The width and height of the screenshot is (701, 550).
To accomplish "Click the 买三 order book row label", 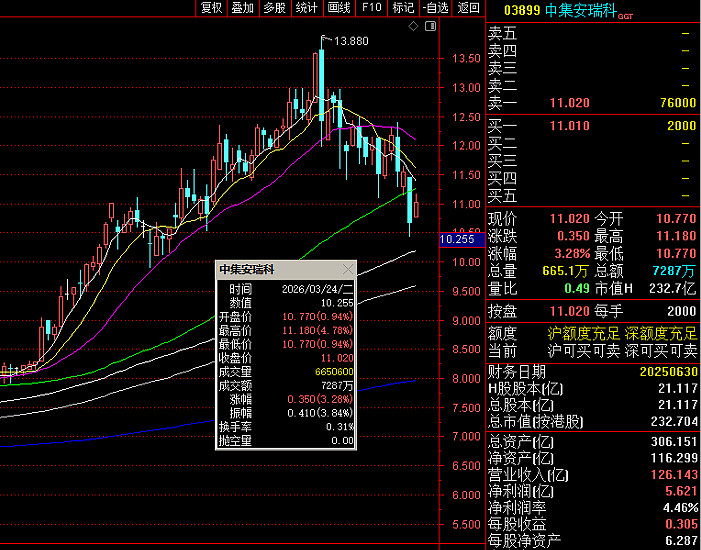I will [502, 161].
